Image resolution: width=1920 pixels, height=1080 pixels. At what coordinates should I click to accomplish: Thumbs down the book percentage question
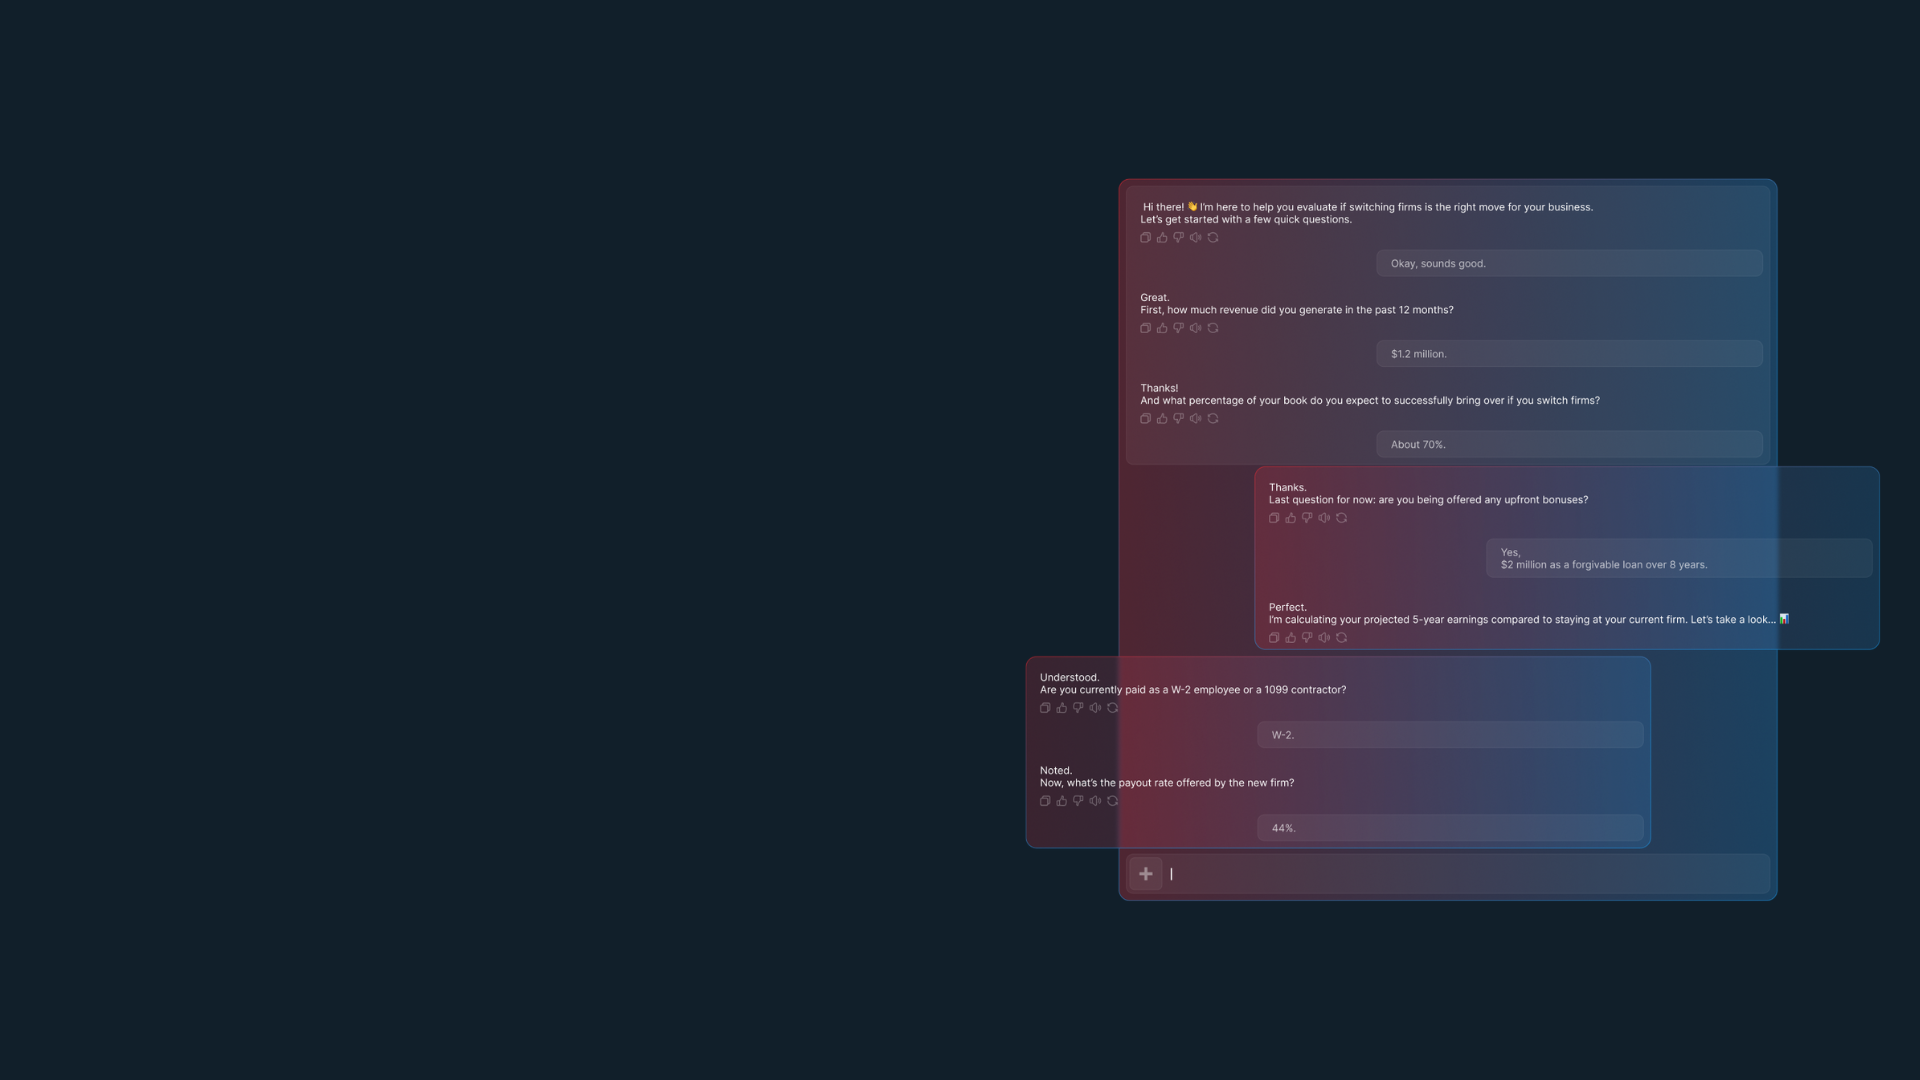point(1179,419)
